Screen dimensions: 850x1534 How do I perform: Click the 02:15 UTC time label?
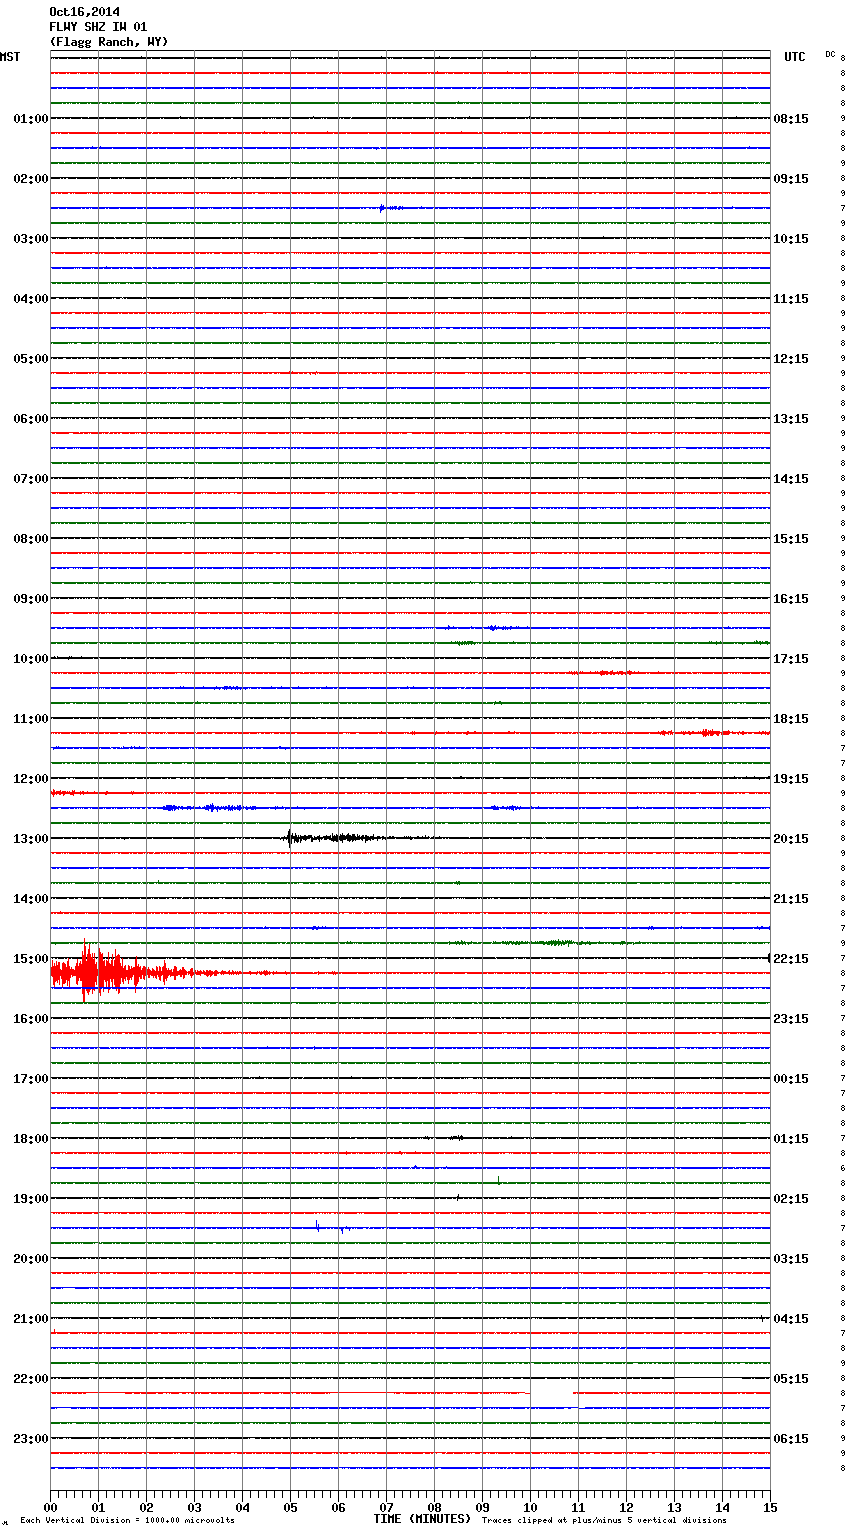pyautogui.click(x=791, y=1199)
